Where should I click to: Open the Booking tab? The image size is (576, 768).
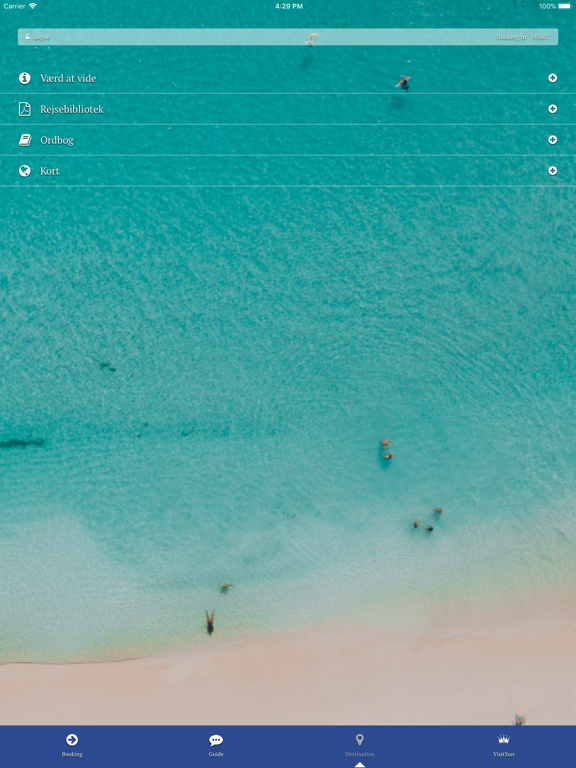[x=72, y=745]
